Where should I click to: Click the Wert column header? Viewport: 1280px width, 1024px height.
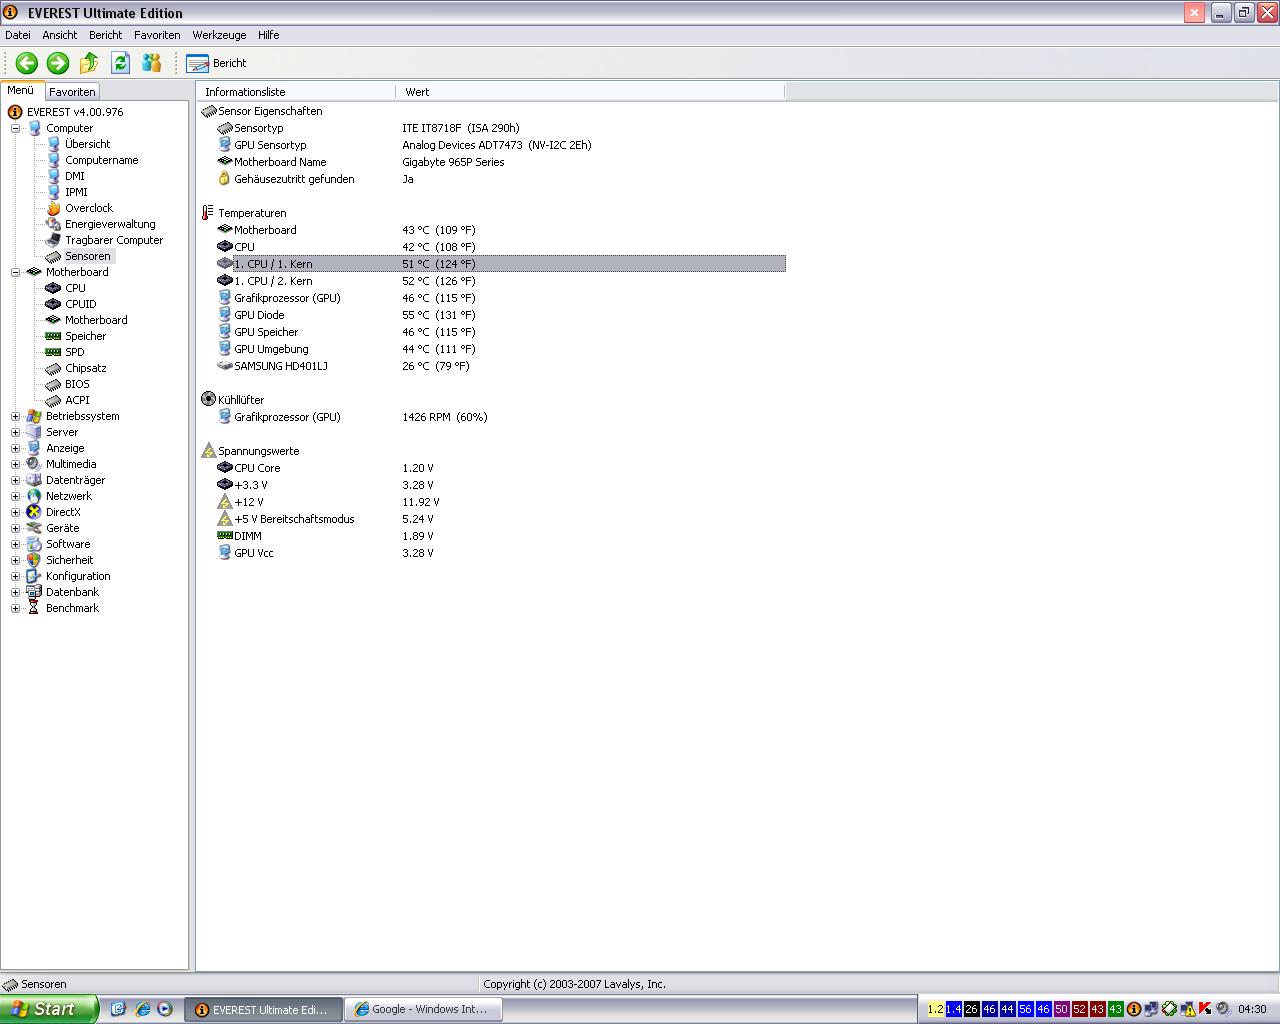point(591,92)
